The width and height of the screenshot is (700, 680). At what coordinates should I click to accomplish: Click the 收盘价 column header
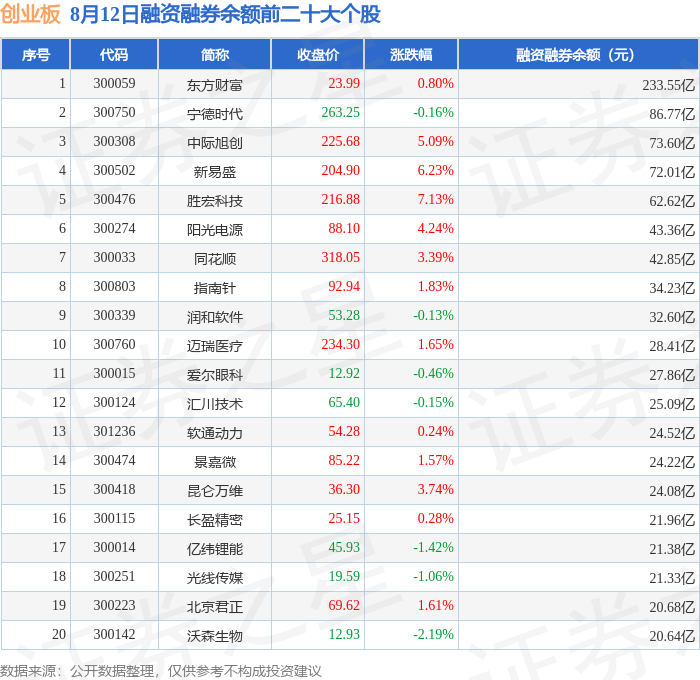coord(318,54)
